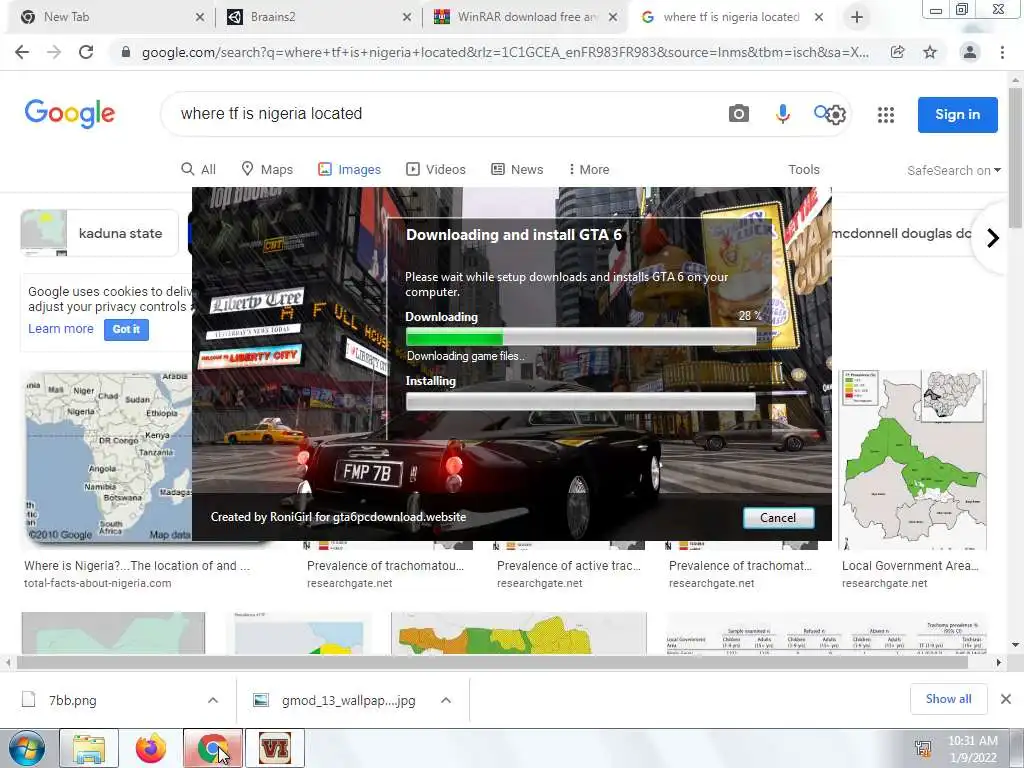Image resolution: width=1024 pixels, height=768 pixels.
Task: Close the WinRAR download tab
Action: (613, 17)
